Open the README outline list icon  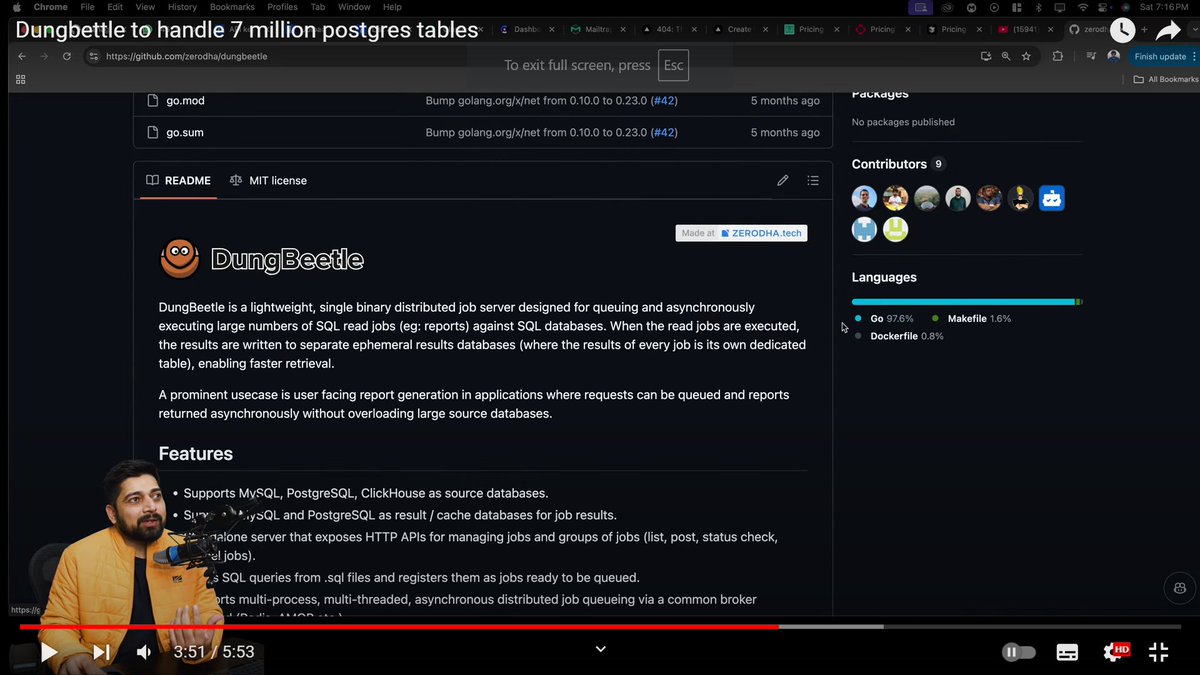click(813, 180)
